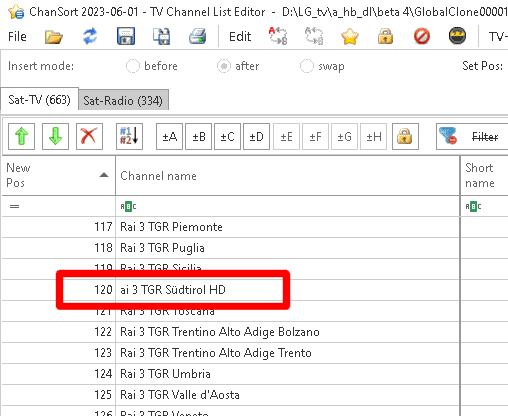
Task: Click the #1 #2 renumber sort icon
Action: [x=129, y=137]
